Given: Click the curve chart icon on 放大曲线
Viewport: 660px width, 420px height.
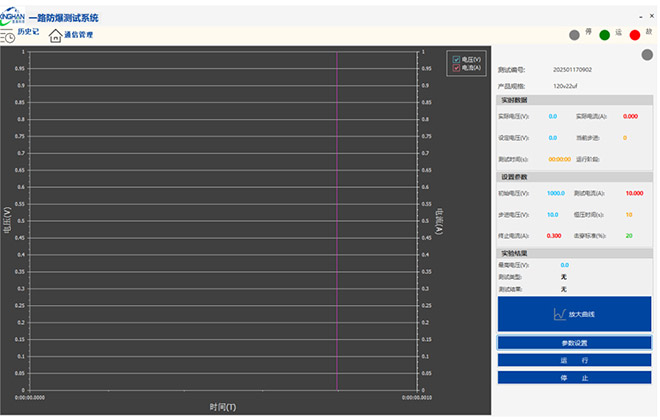Looking at the screenshot, I should pos(560,314).
